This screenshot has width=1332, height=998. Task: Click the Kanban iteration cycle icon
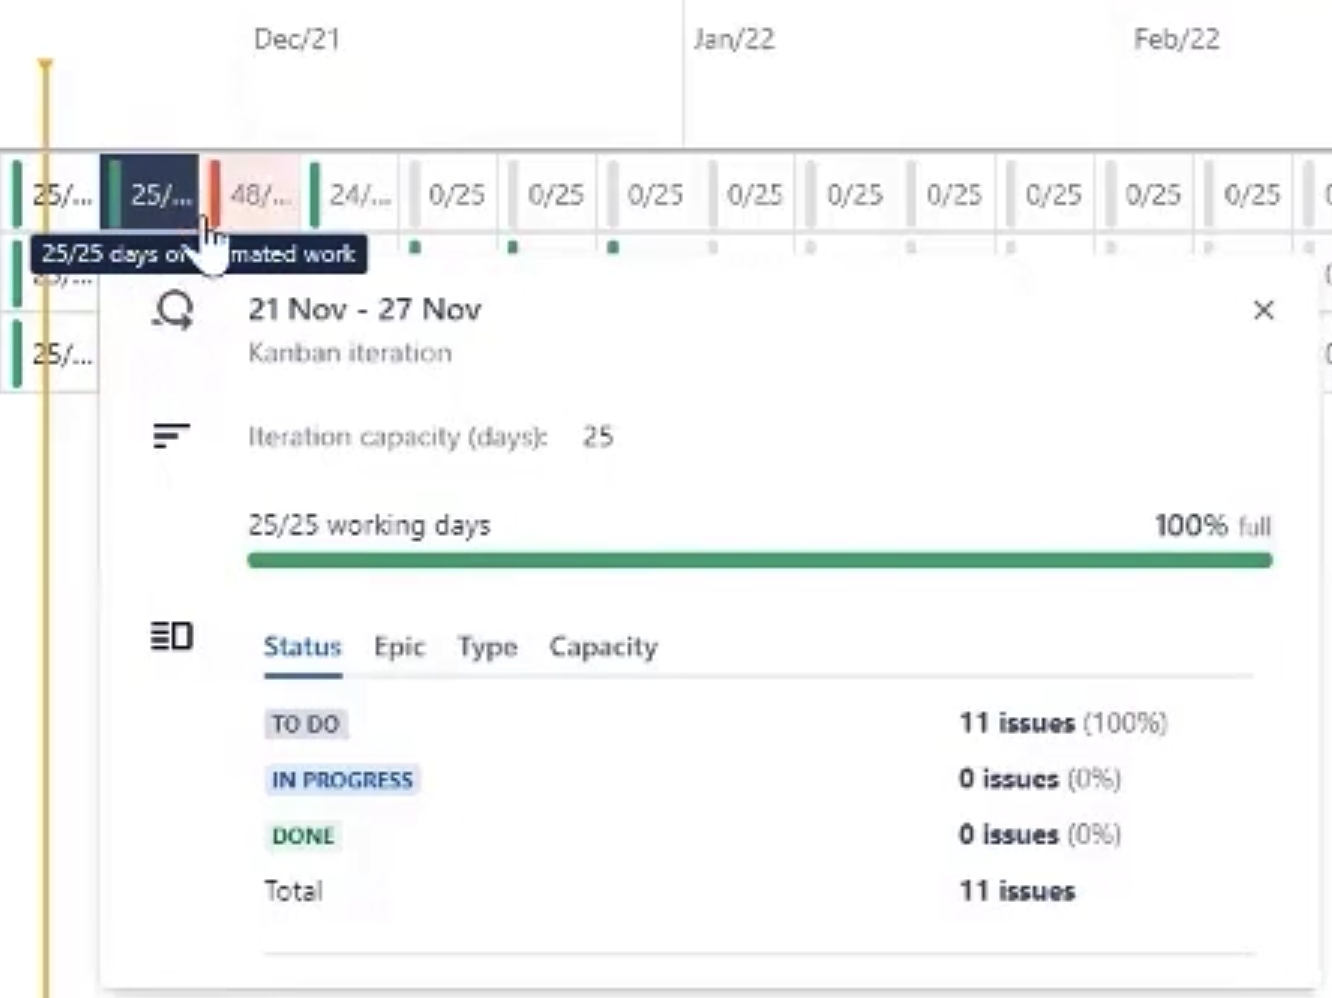[x=172, y=312]
